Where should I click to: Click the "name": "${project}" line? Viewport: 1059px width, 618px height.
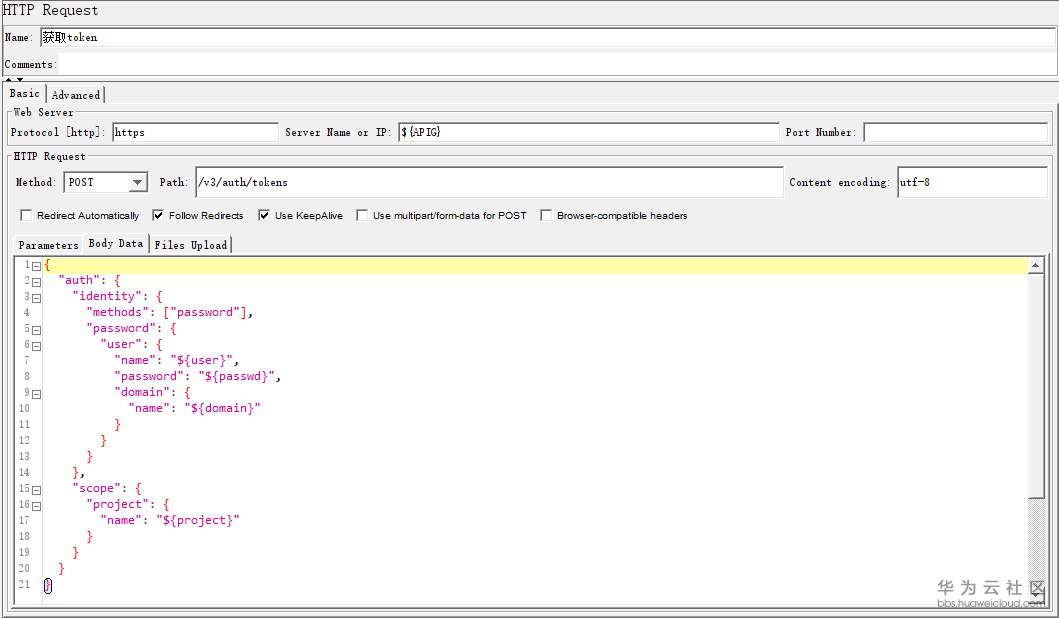(x=170, y=520)
